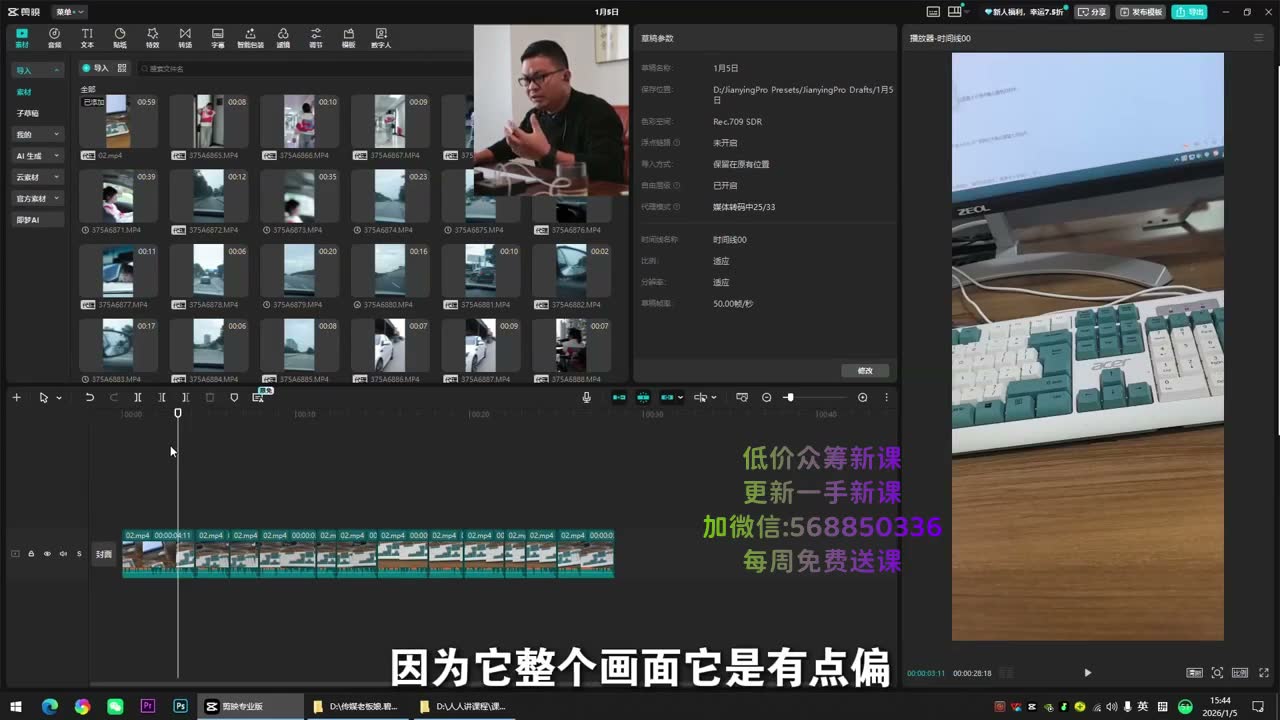
Task: Click the timeline playhead marker
Action: 178,413
